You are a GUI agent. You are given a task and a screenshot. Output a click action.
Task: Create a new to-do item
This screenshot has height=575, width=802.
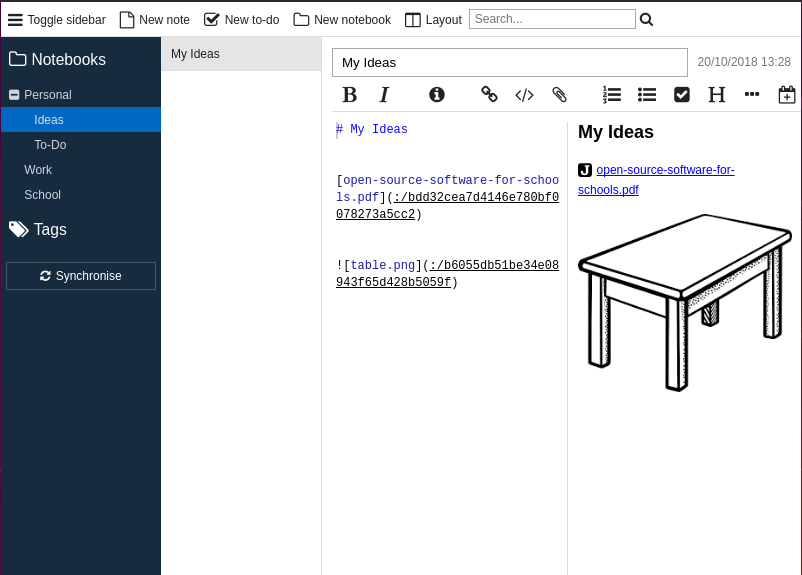coord(241,20)
